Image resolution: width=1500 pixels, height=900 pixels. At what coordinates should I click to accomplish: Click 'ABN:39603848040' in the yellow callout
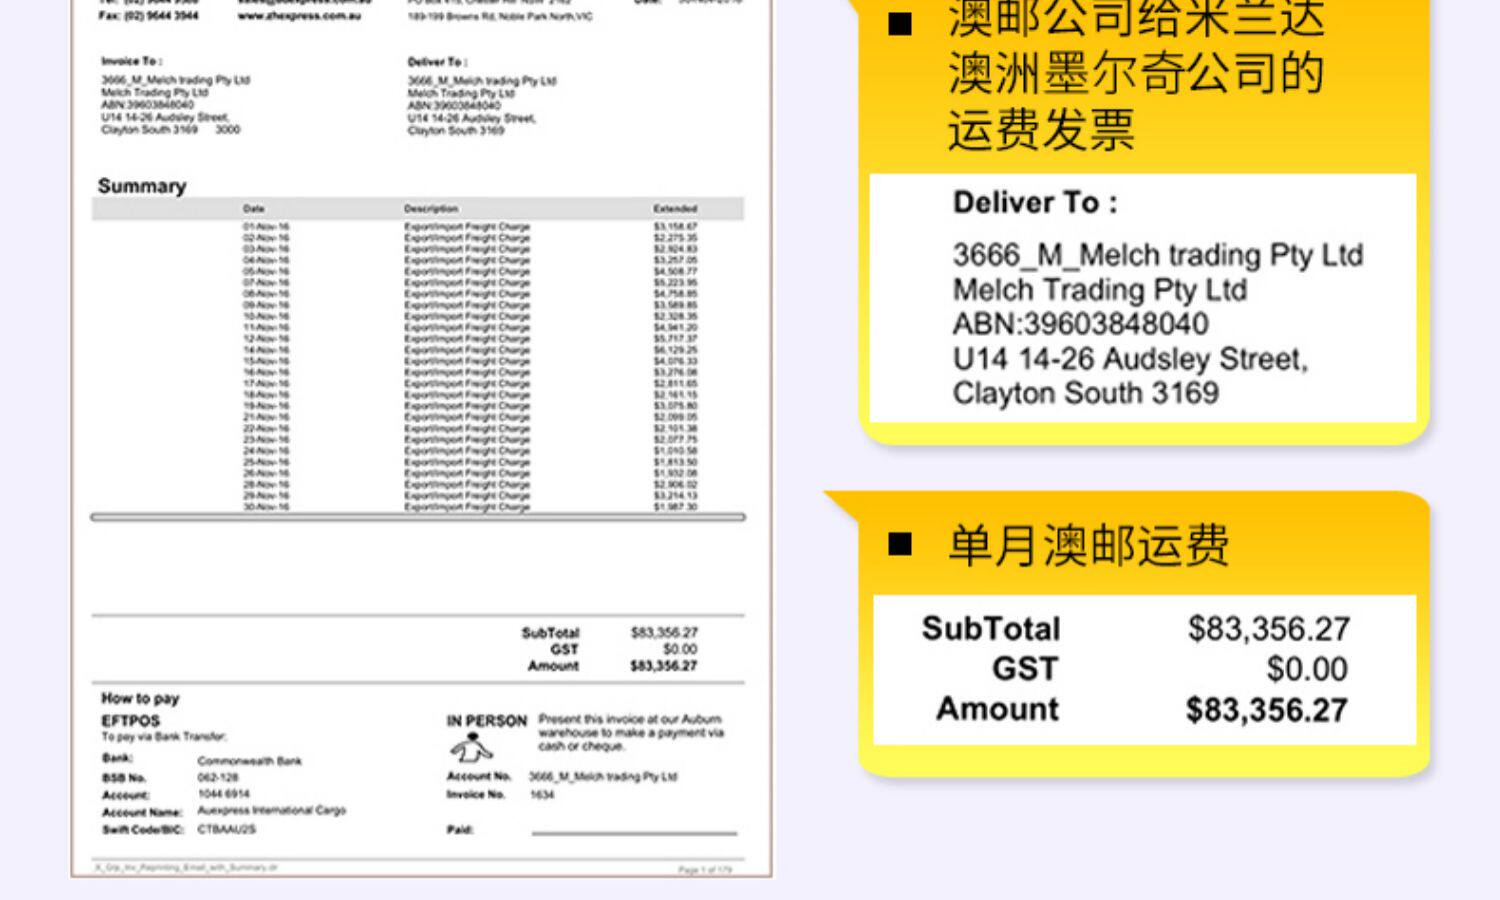(1081, 324)
